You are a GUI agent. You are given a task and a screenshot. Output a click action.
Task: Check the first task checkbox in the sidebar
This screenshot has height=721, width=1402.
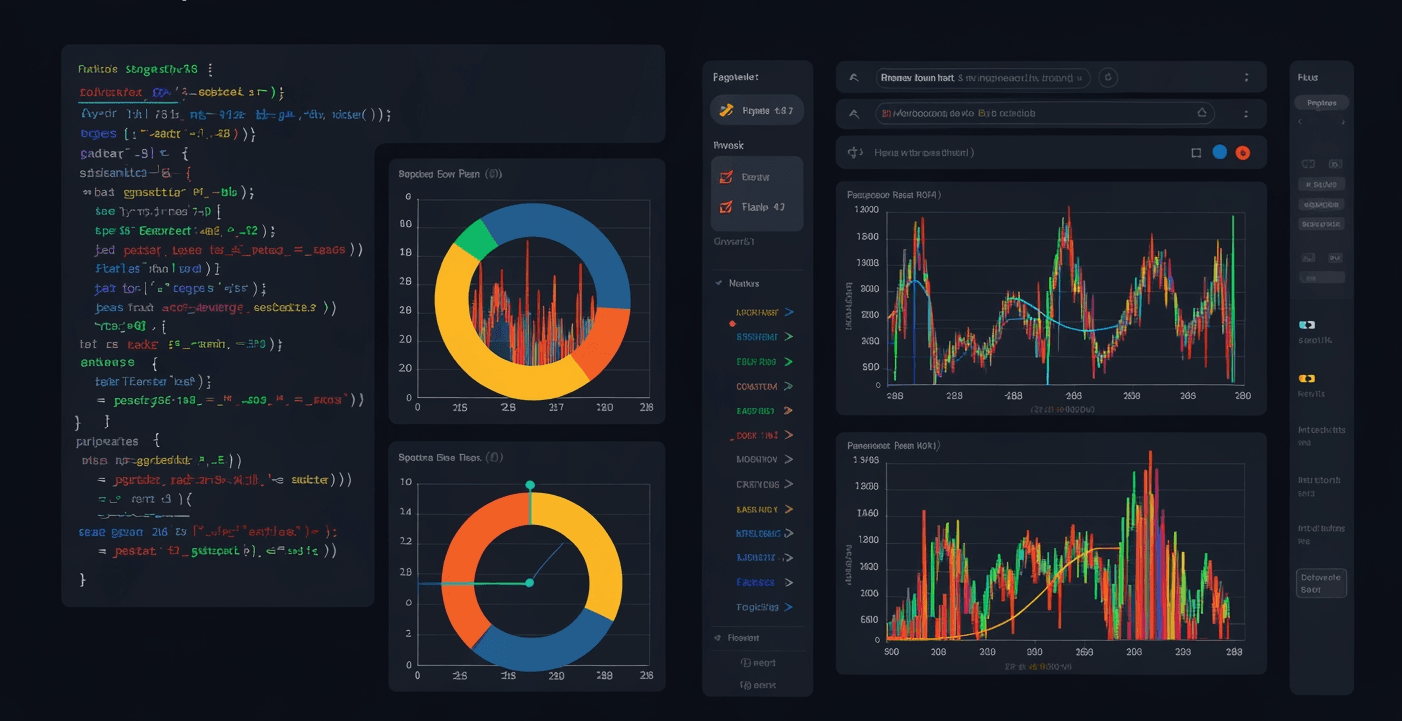(725, 176)
